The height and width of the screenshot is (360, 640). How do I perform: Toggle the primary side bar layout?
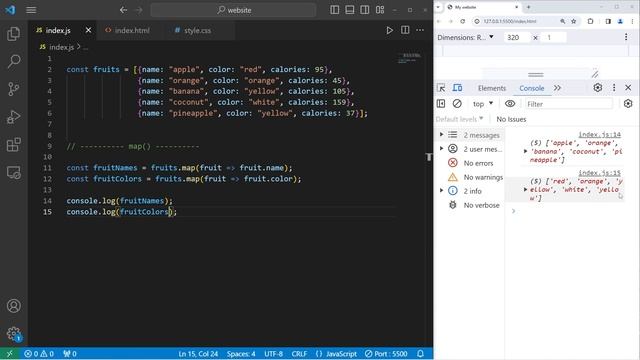[x=334, y=10]
